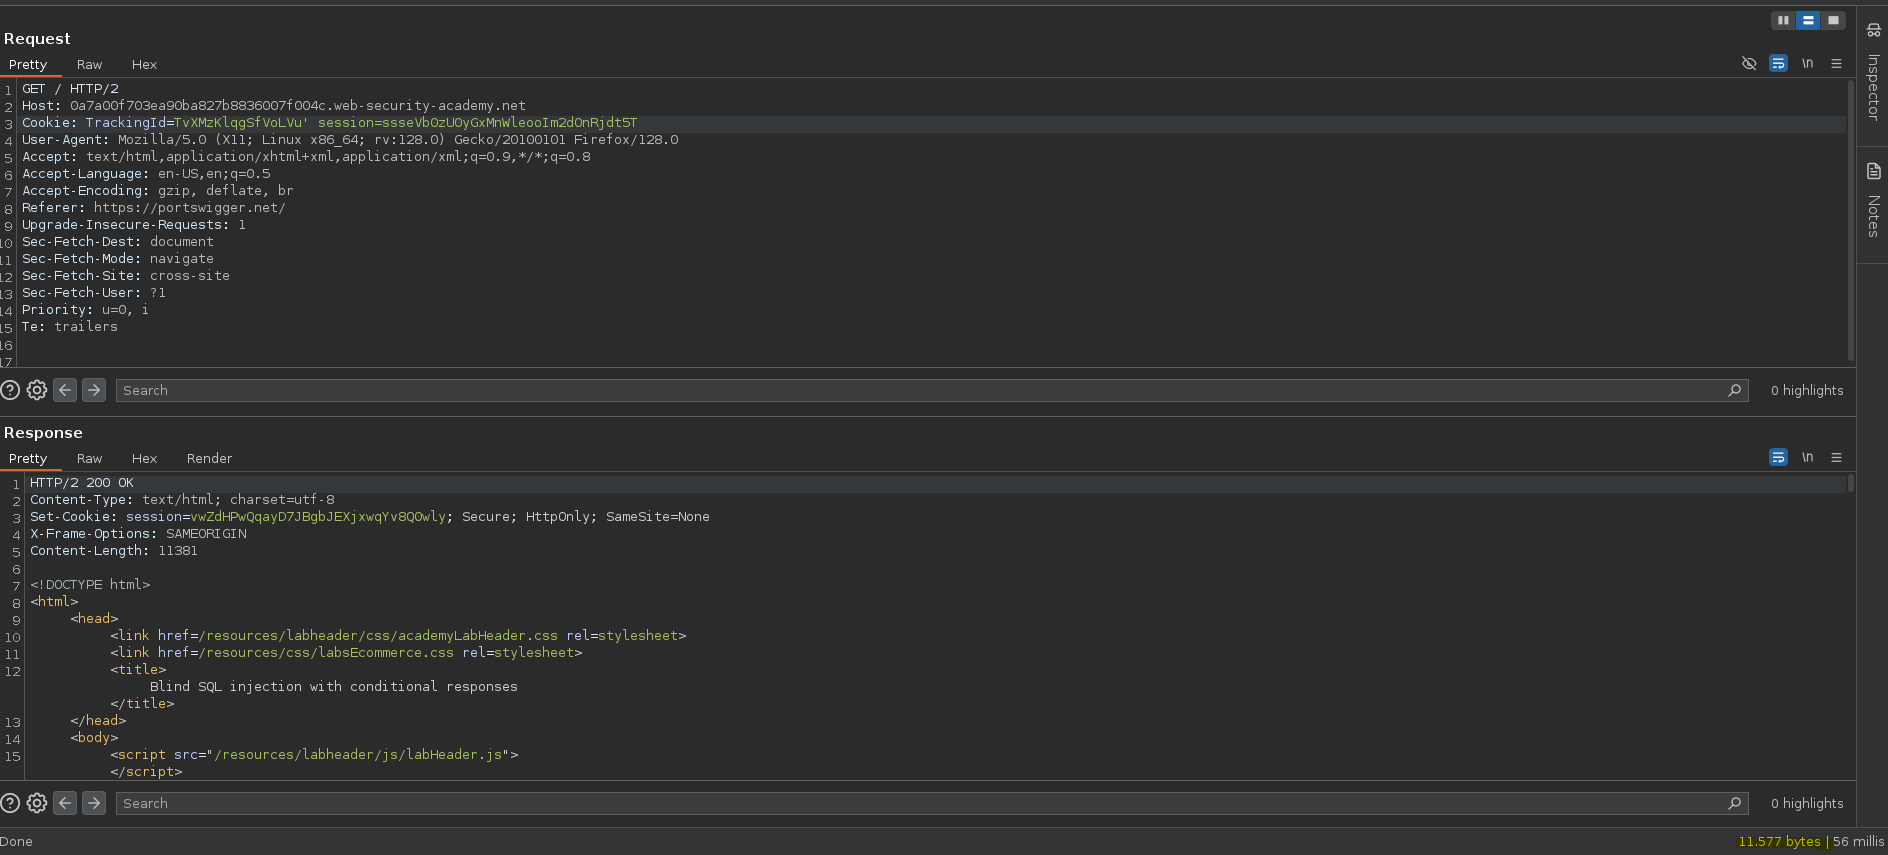The height and width of the screenshot is (855, 1888).
Task: Select the Response Hex tab
Action: (144, 458)
